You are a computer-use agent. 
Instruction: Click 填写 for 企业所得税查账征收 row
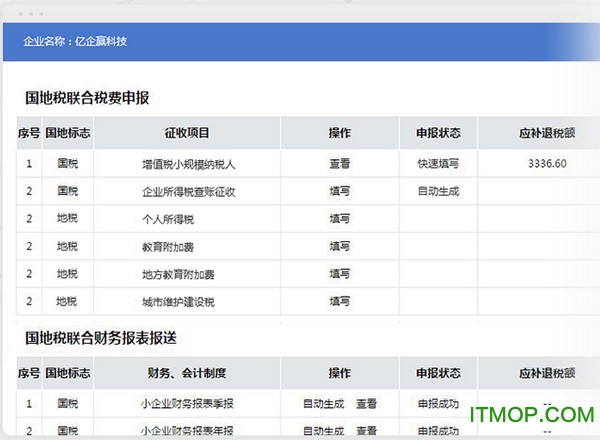click(x=340, y=190)
